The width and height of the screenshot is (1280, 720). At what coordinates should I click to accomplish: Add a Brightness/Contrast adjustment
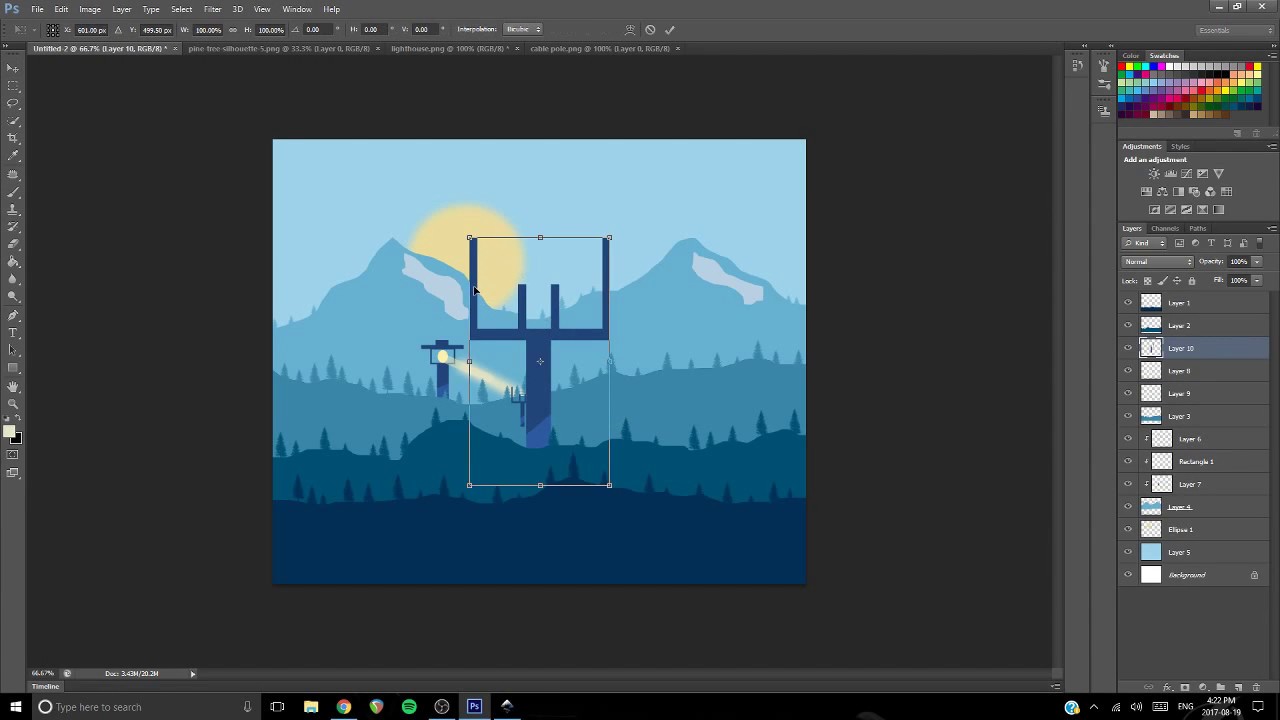click(x=1154, y=174)
